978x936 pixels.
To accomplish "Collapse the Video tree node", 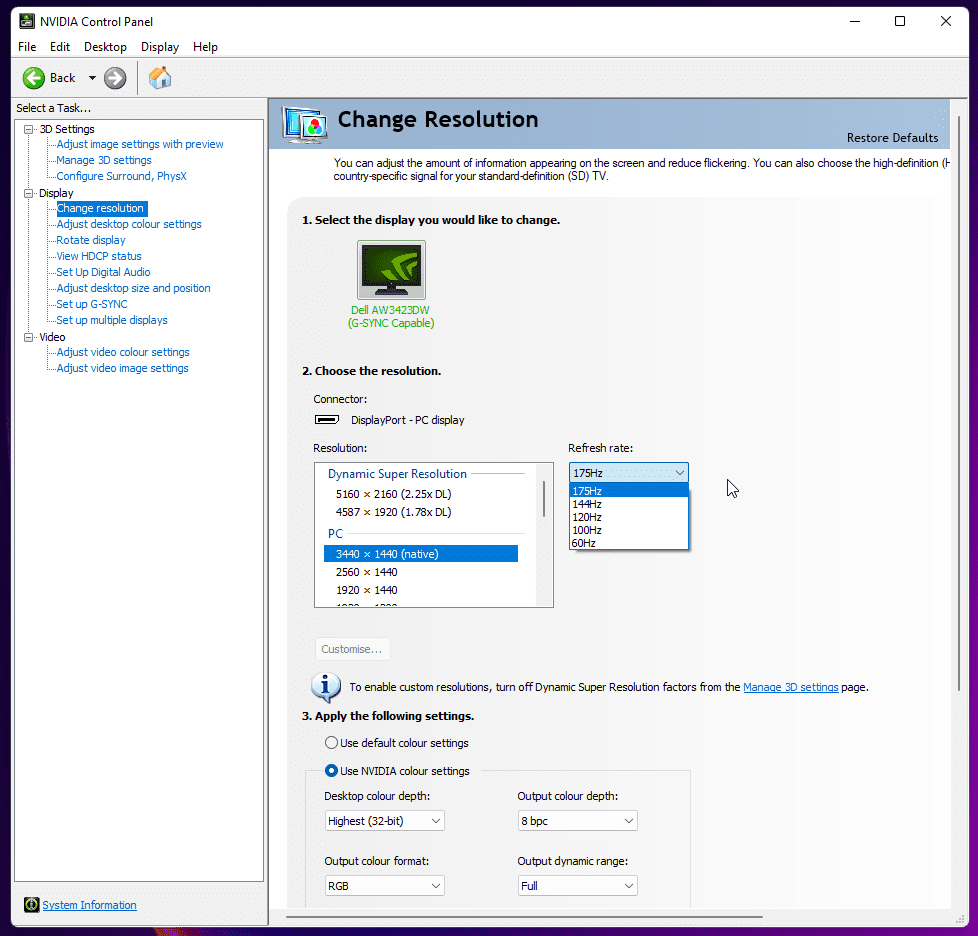I will pos(28,337).
